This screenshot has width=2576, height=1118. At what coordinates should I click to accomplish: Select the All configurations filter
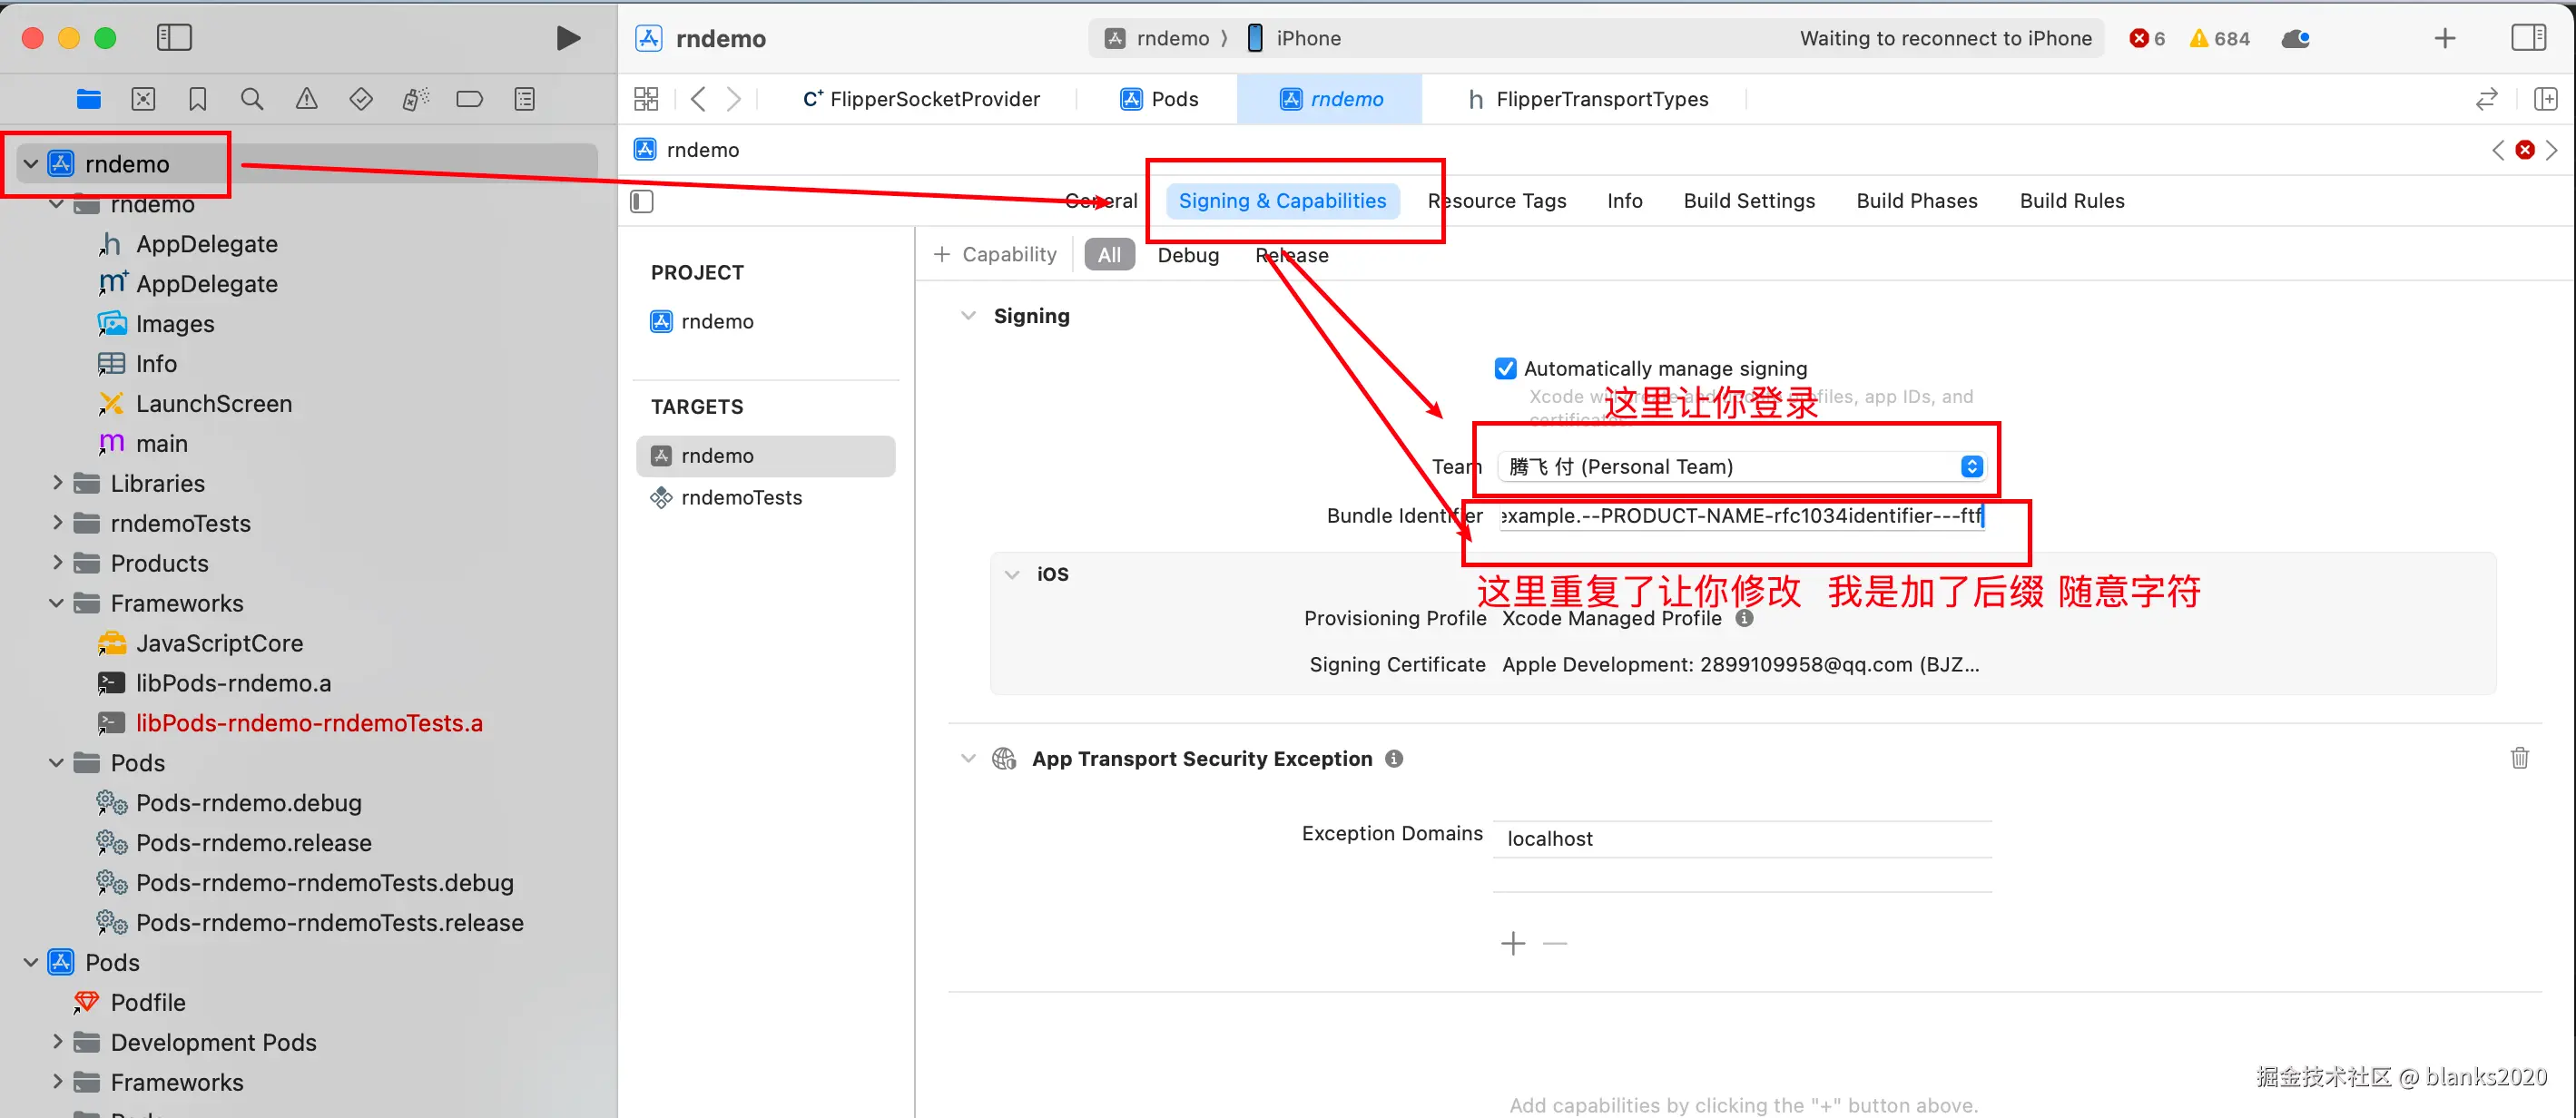click(x=1109, y=255)
